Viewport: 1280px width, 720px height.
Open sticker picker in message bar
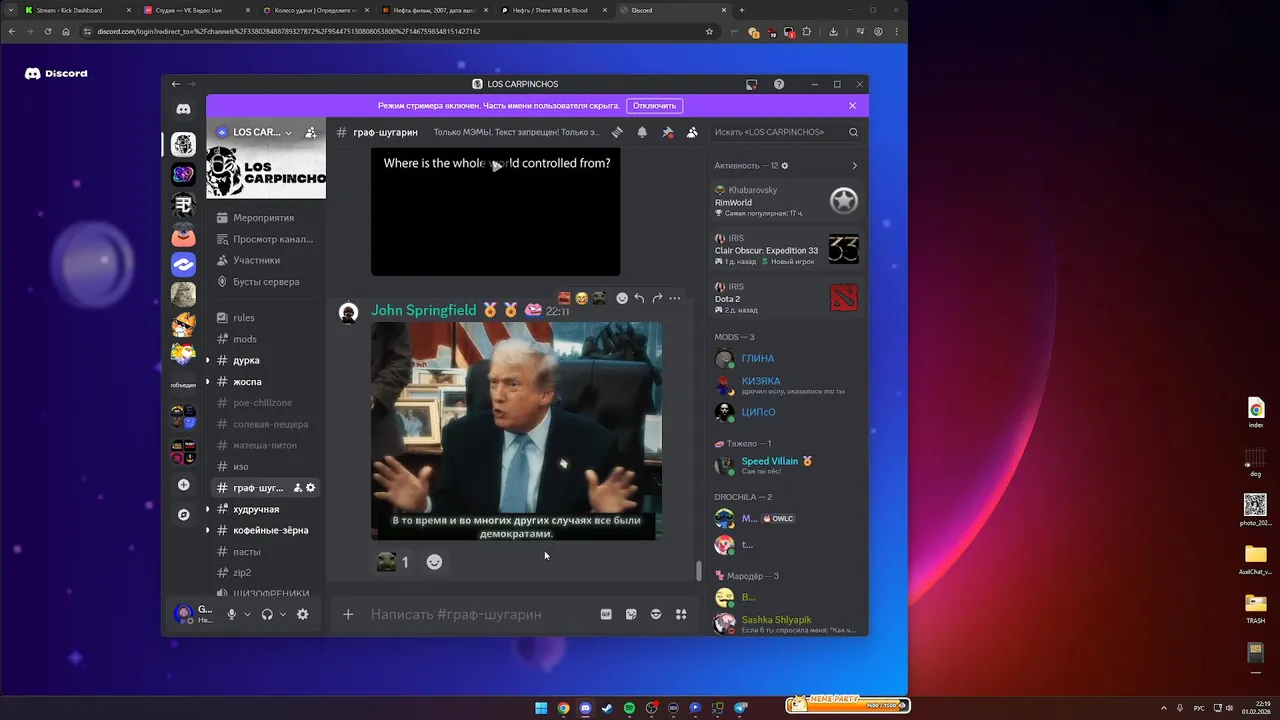[631, 614]
